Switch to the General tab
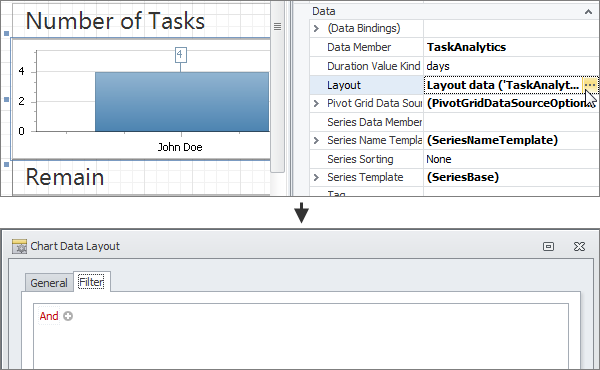 click(x=49, y=283)
